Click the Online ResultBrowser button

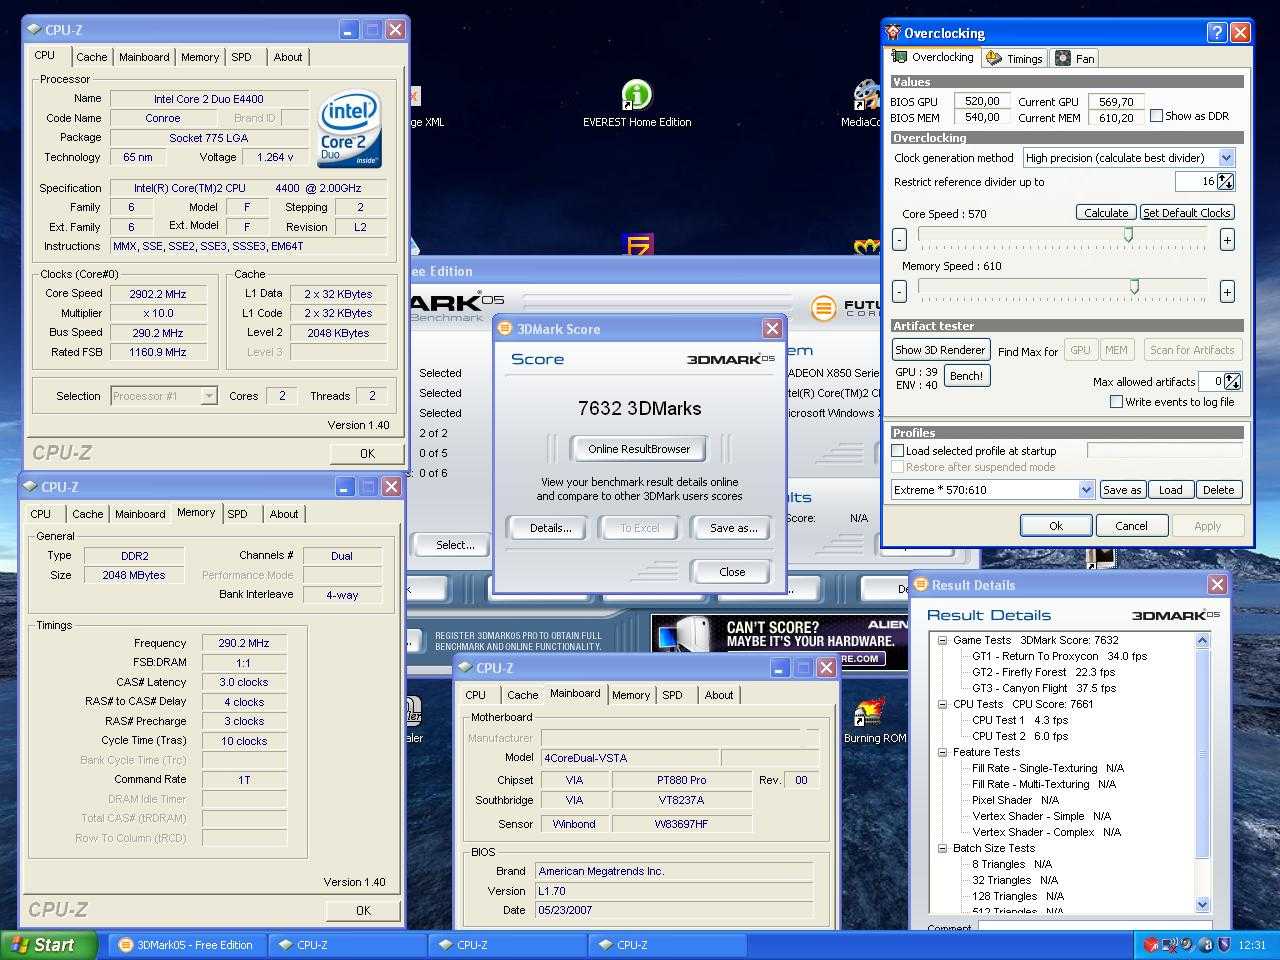(639, 449)
